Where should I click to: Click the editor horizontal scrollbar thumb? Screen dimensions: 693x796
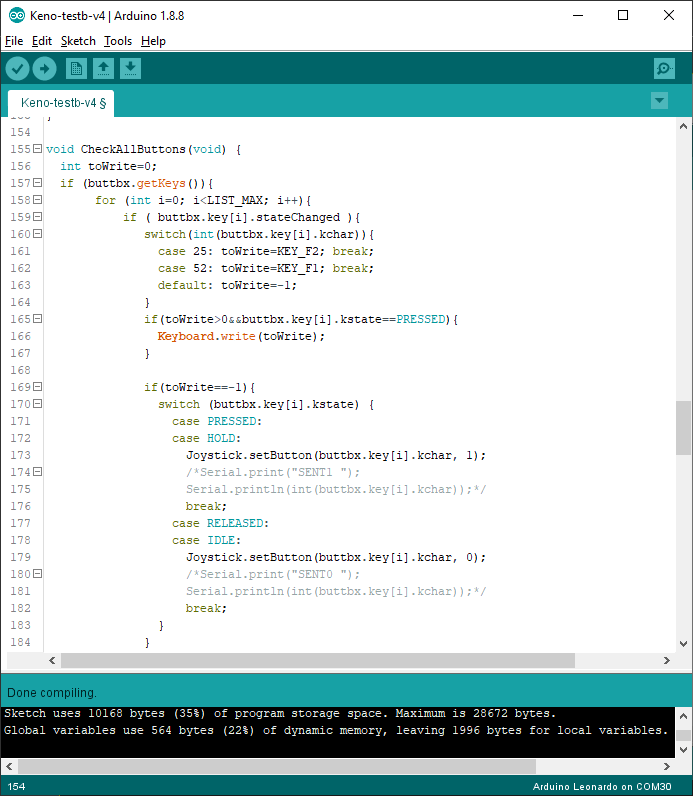point(317,661)
